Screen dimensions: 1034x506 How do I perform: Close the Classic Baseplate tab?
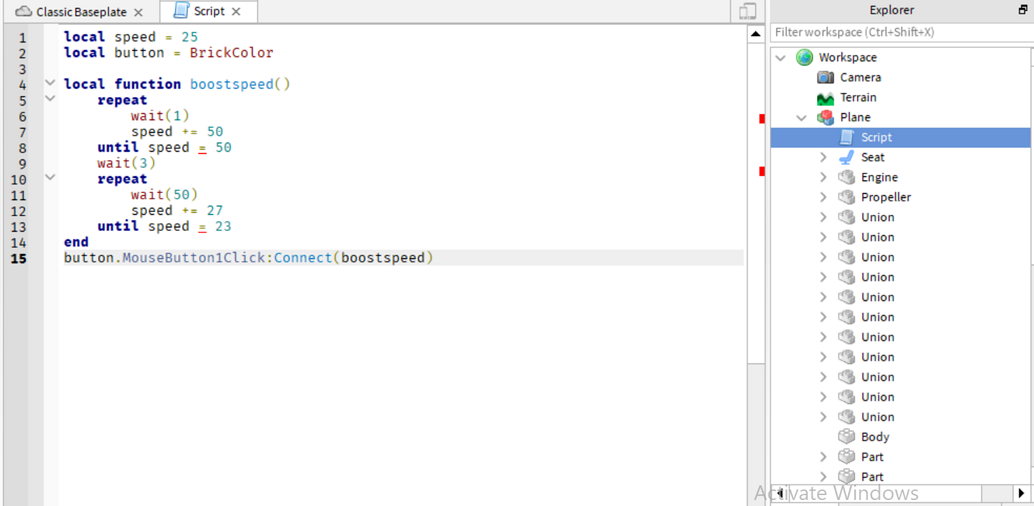tap(138, 13)
